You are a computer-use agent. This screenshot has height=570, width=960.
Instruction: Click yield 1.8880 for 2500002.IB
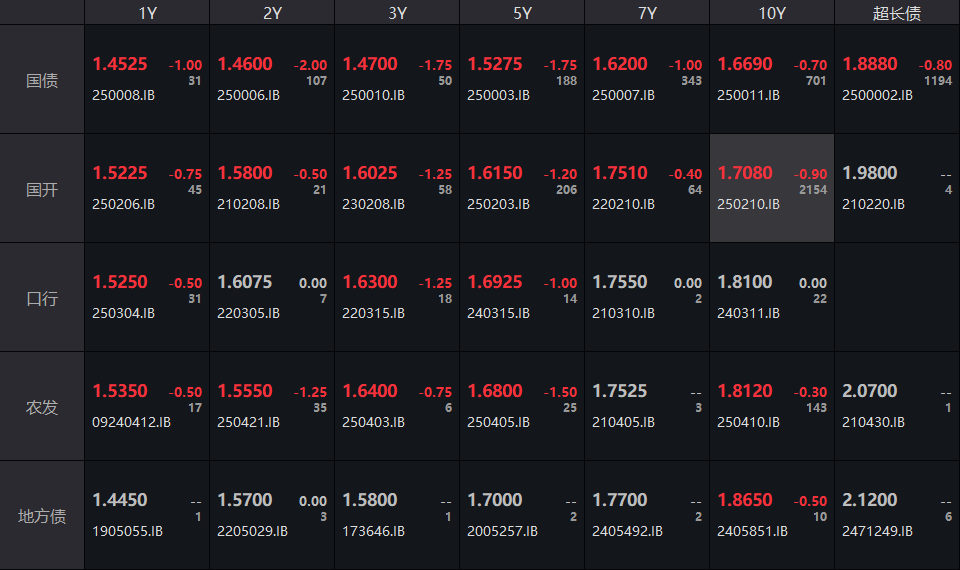869,64
